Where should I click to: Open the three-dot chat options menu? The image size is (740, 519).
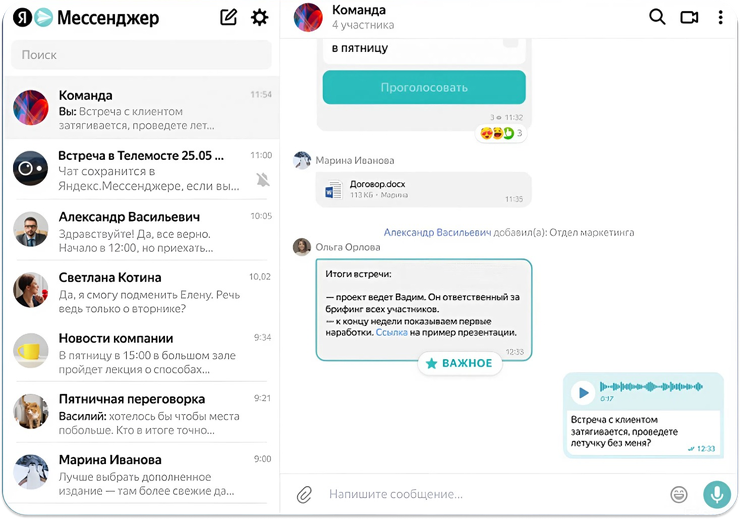[x=720, y=17]
